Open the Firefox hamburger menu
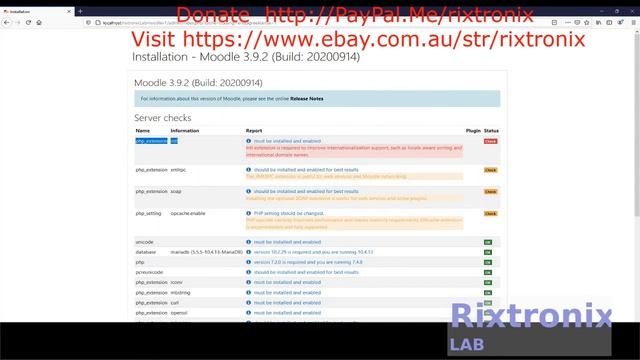The image size is (640, 360). 633,22
